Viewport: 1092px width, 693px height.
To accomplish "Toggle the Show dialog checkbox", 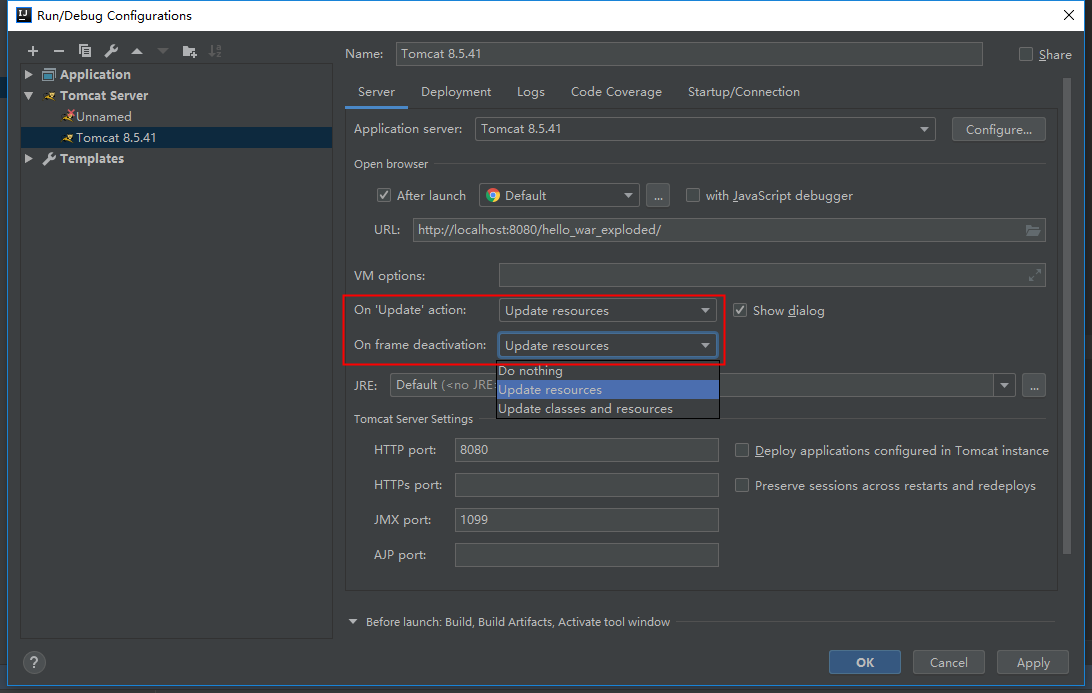I will coord(740,310).
